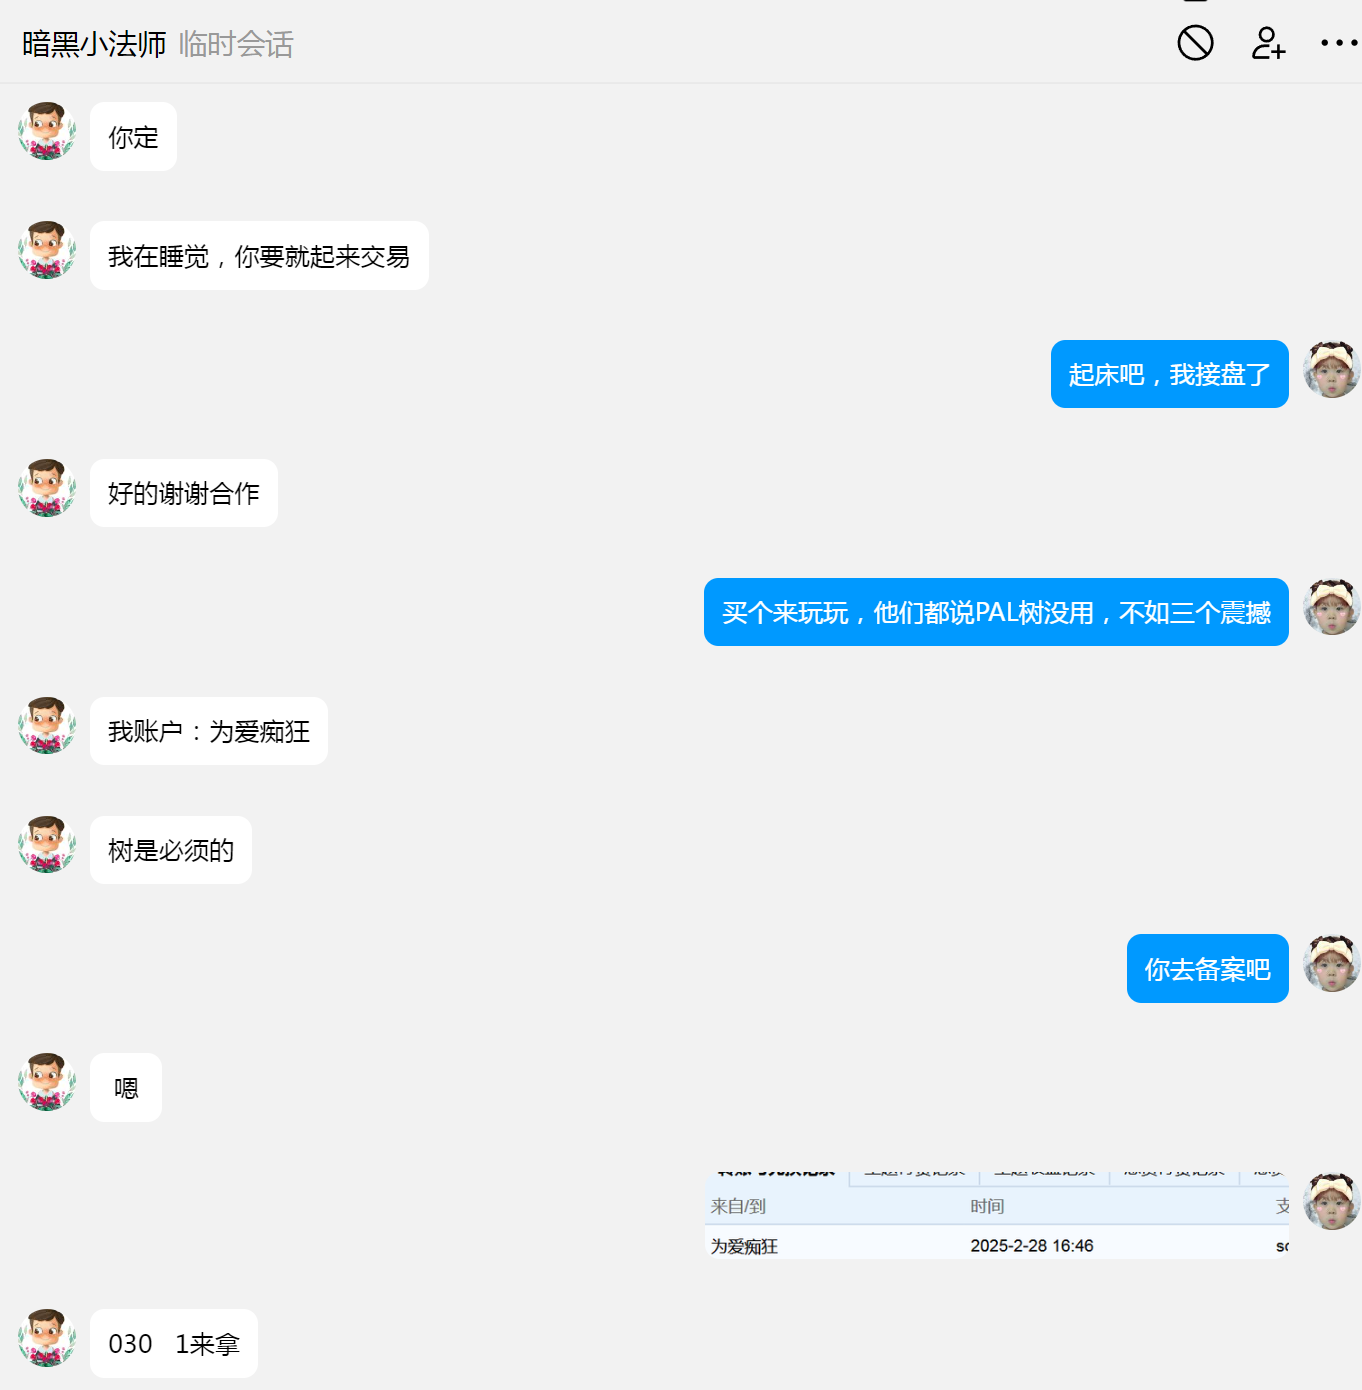This screenshot has width=1362, height=1390.
Task: Click the block user icon
Action: (x=1195, y=43)
